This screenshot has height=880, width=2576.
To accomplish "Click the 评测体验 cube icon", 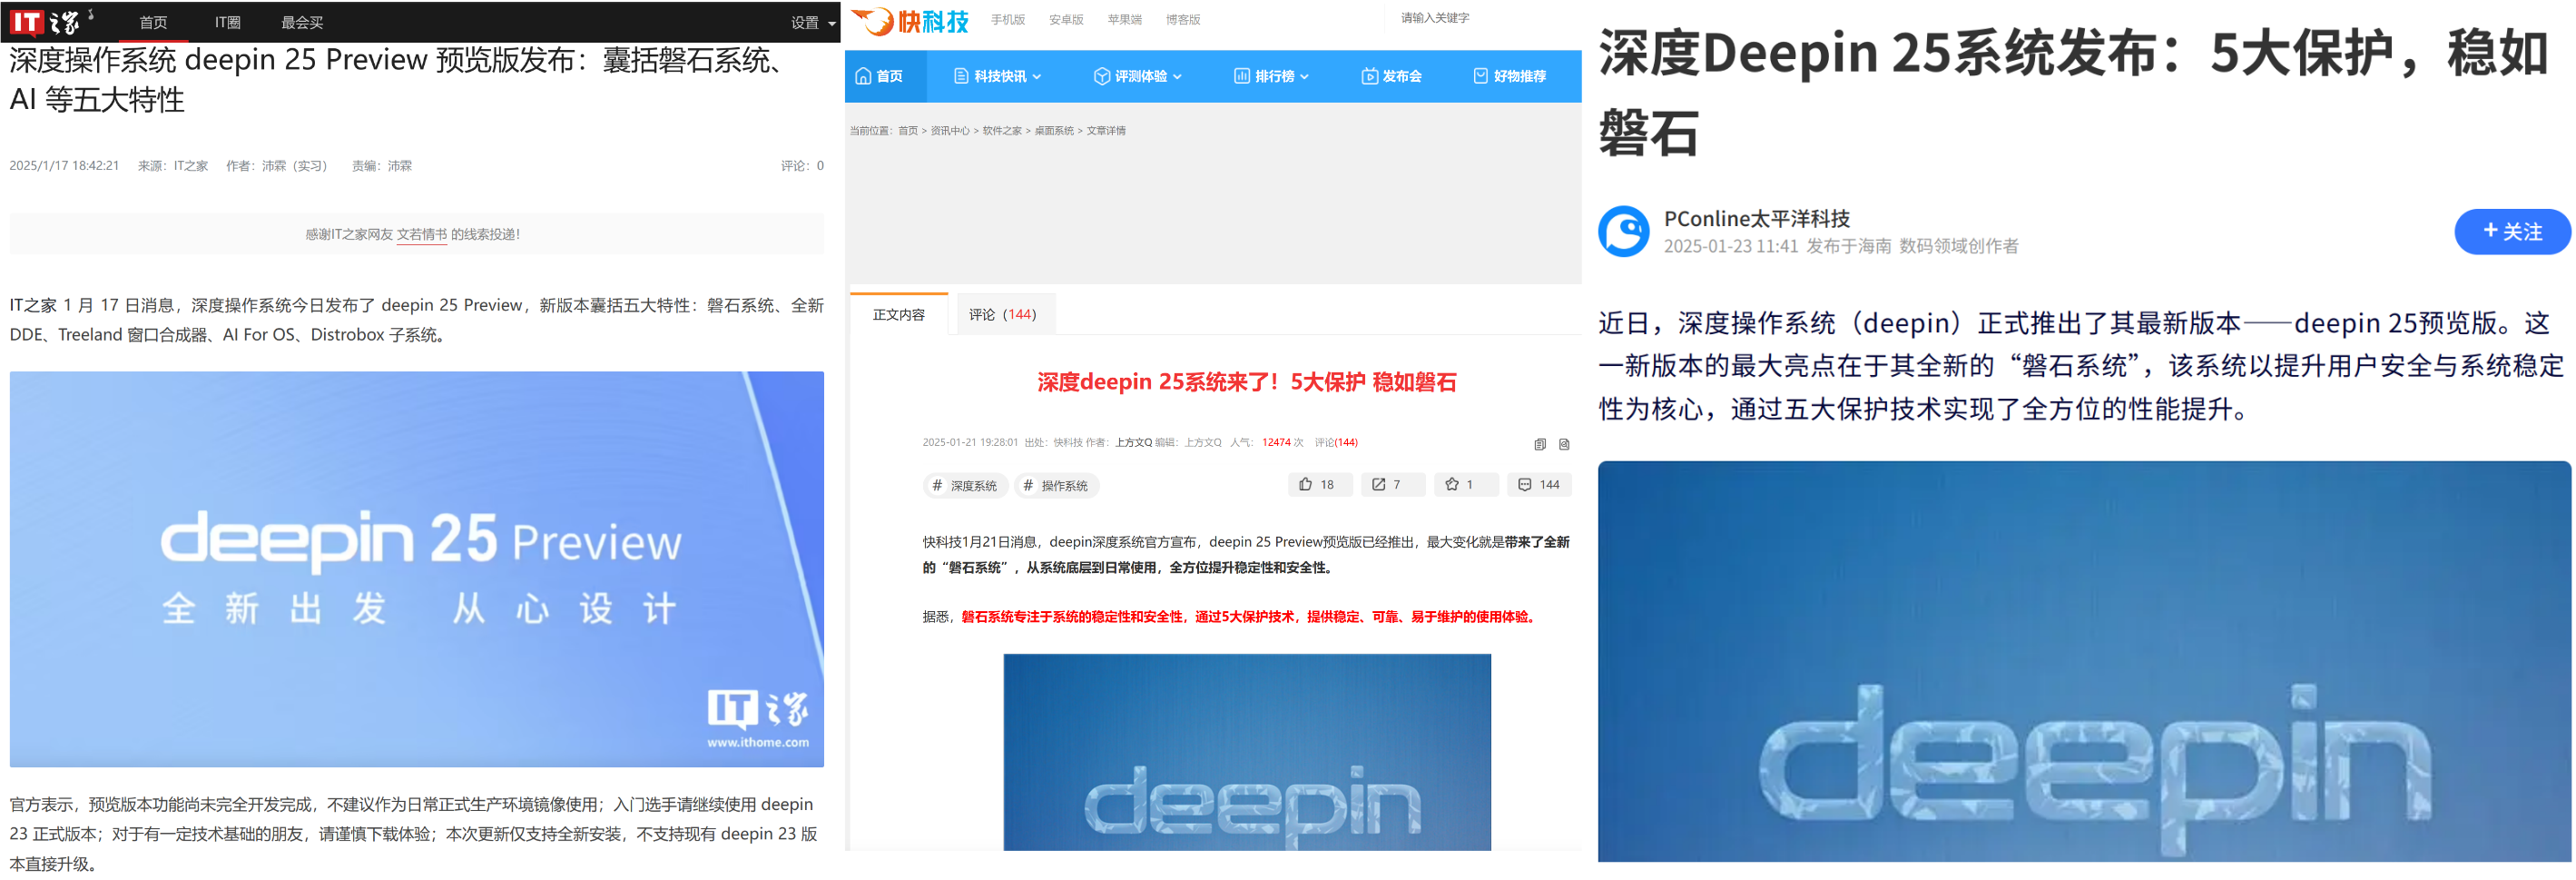I will tap(1101, 76).
